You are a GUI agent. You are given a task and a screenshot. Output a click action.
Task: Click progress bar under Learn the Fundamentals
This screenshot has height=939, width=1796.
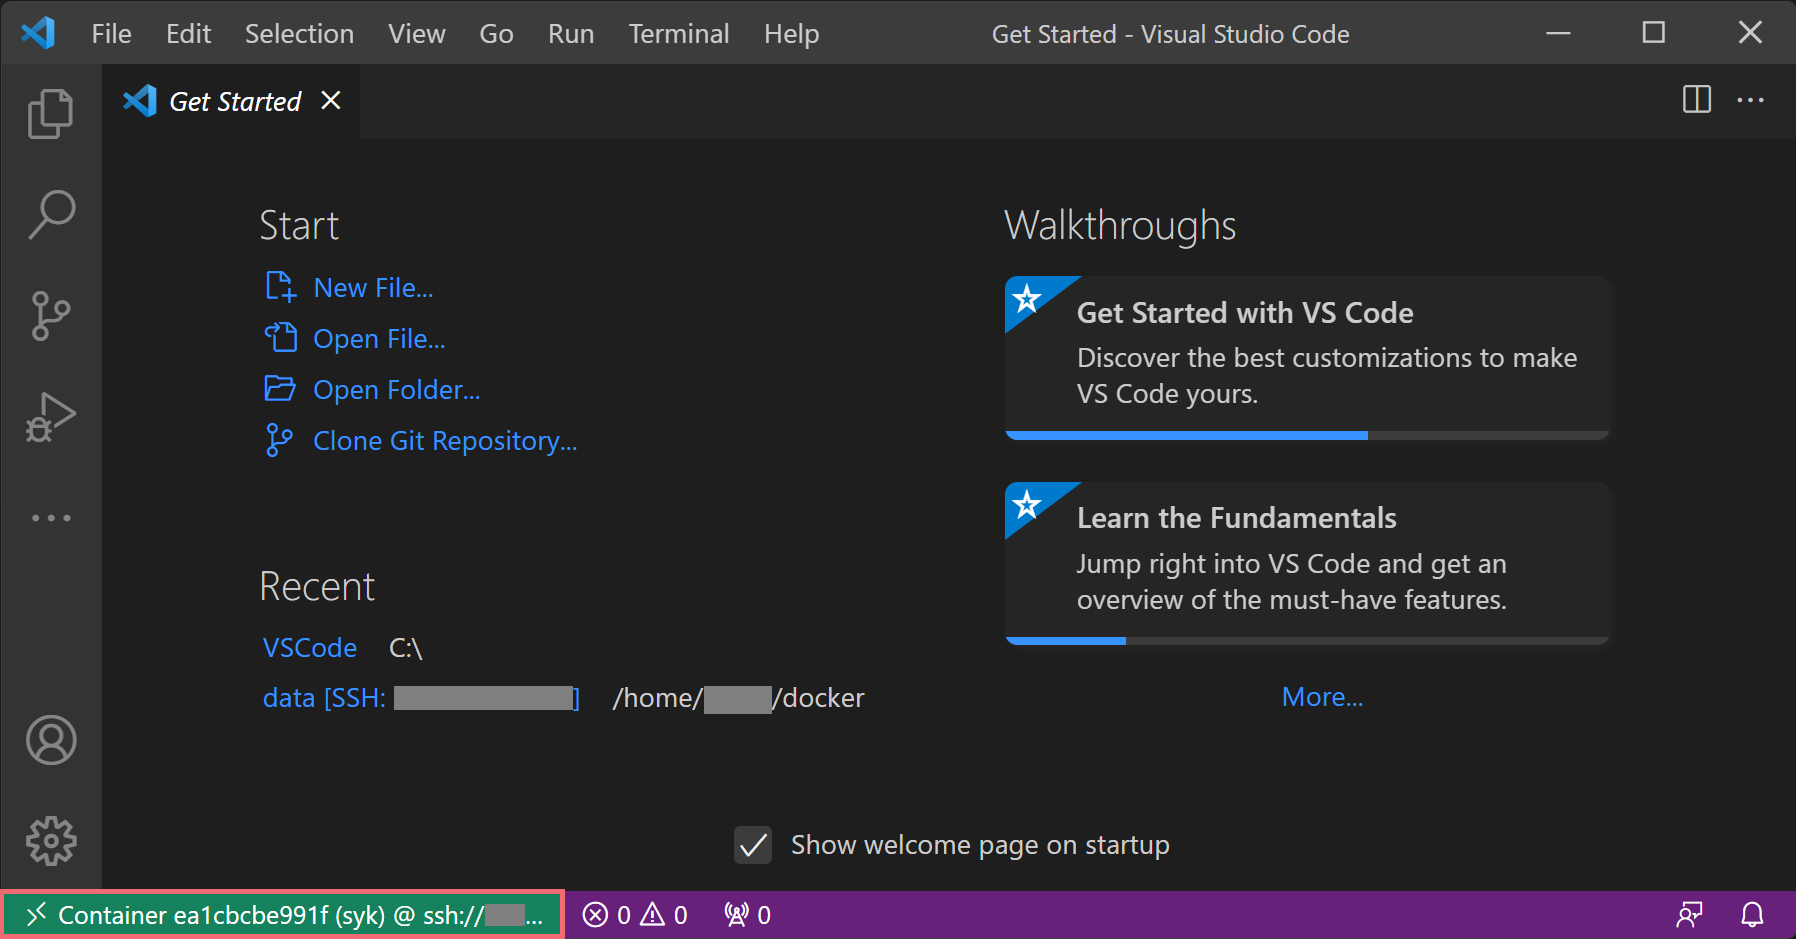(1307, 641)
